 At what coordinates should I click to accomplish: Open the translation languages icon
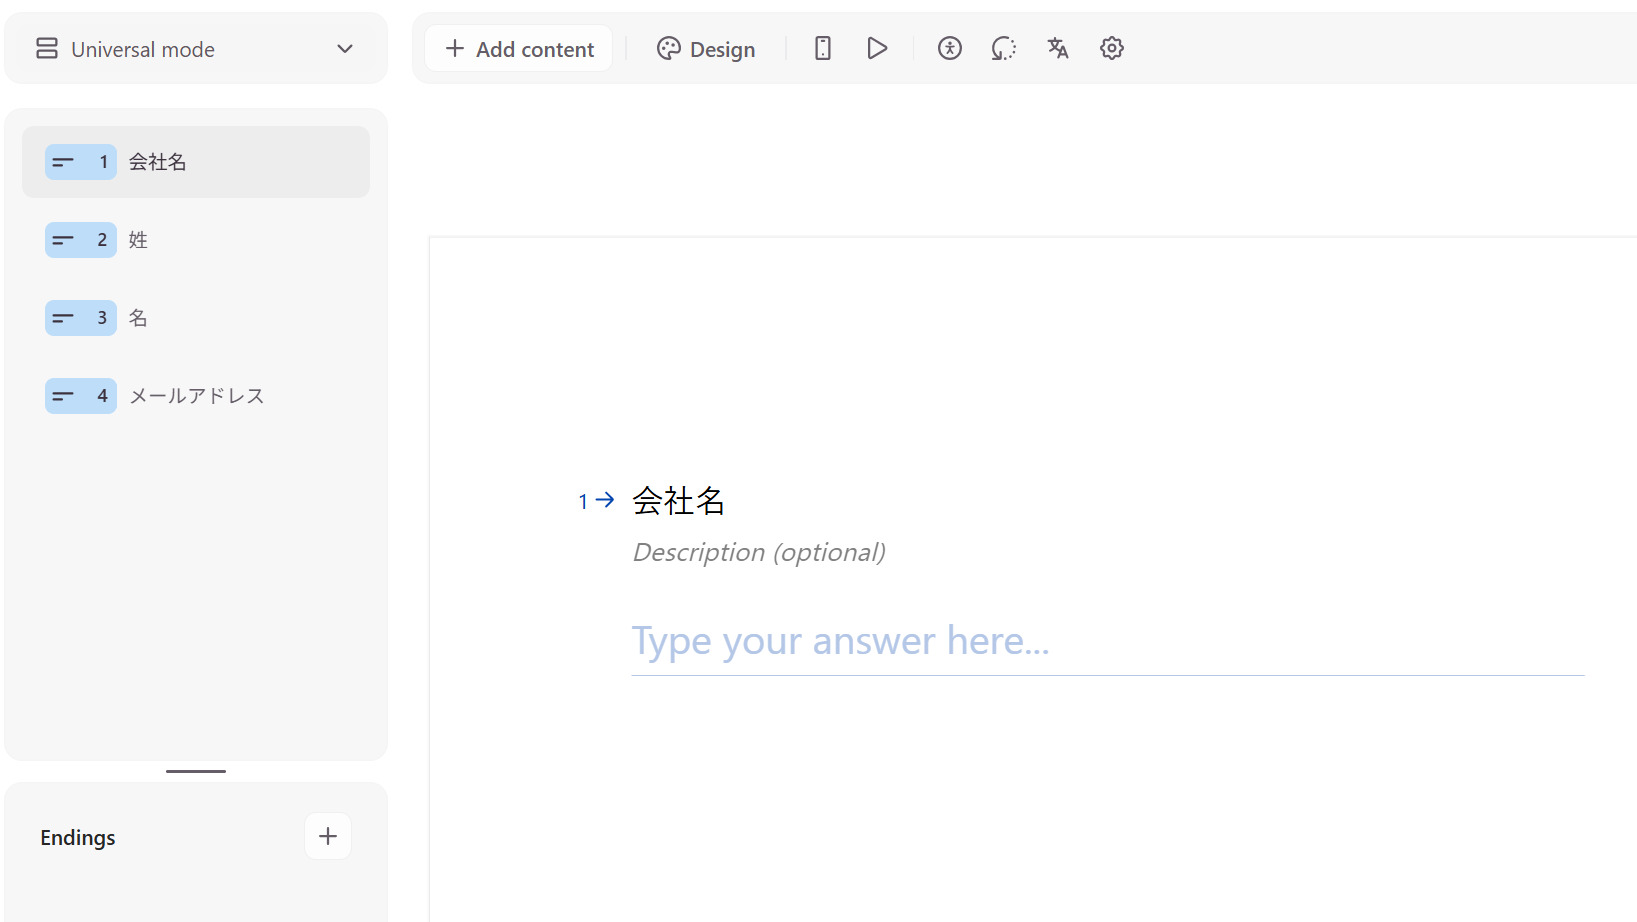[x=1057, y=48]
